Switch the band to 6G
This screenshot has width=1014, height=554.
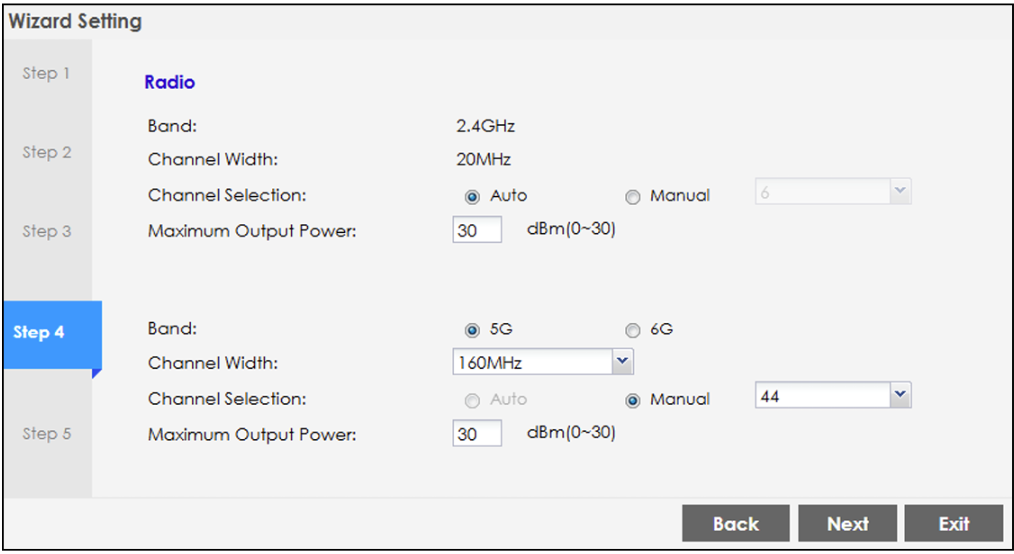(x=632, y=331)
